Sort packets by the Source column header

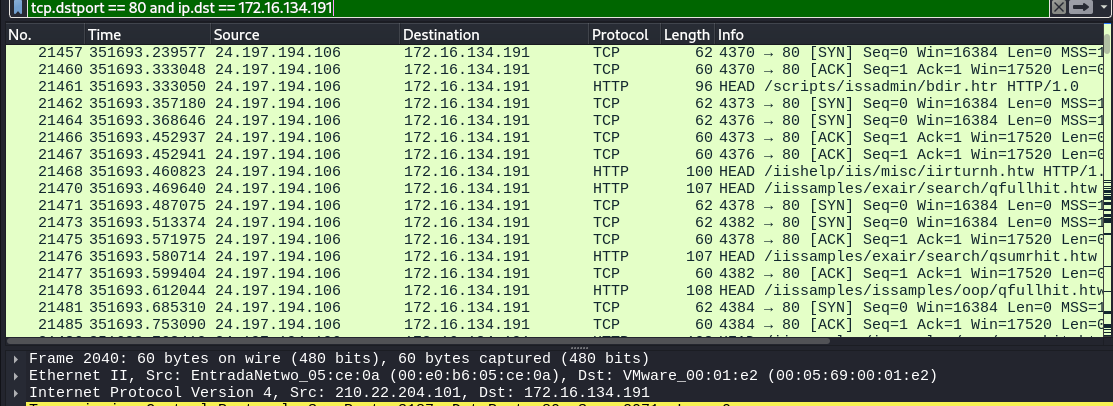(305, 35)
